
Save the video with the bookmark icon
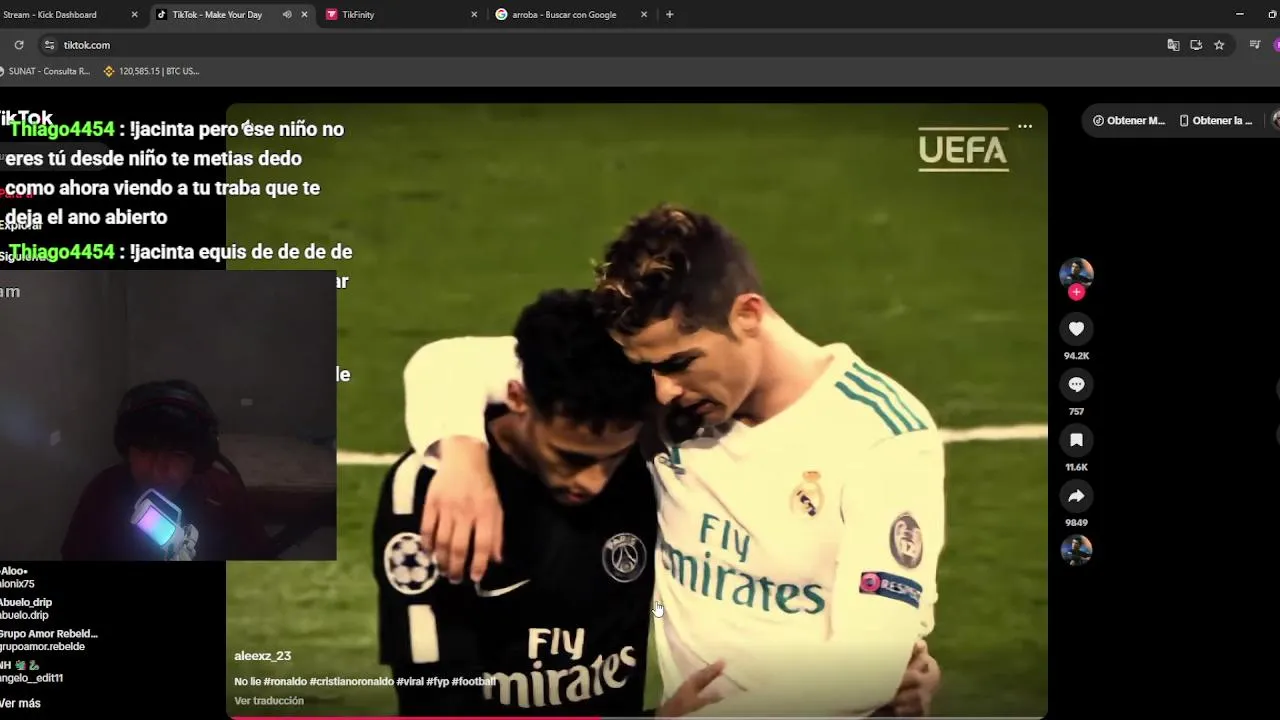pos(1076,440)
